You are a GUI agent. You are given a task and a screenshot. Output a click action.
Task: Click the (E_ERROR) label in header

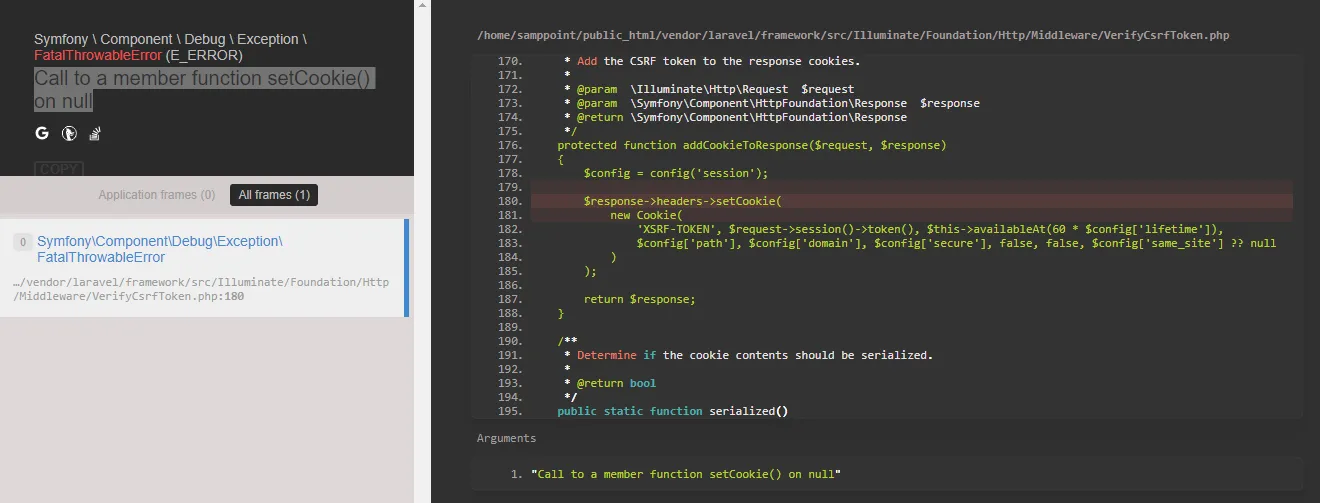coord(204,55)
